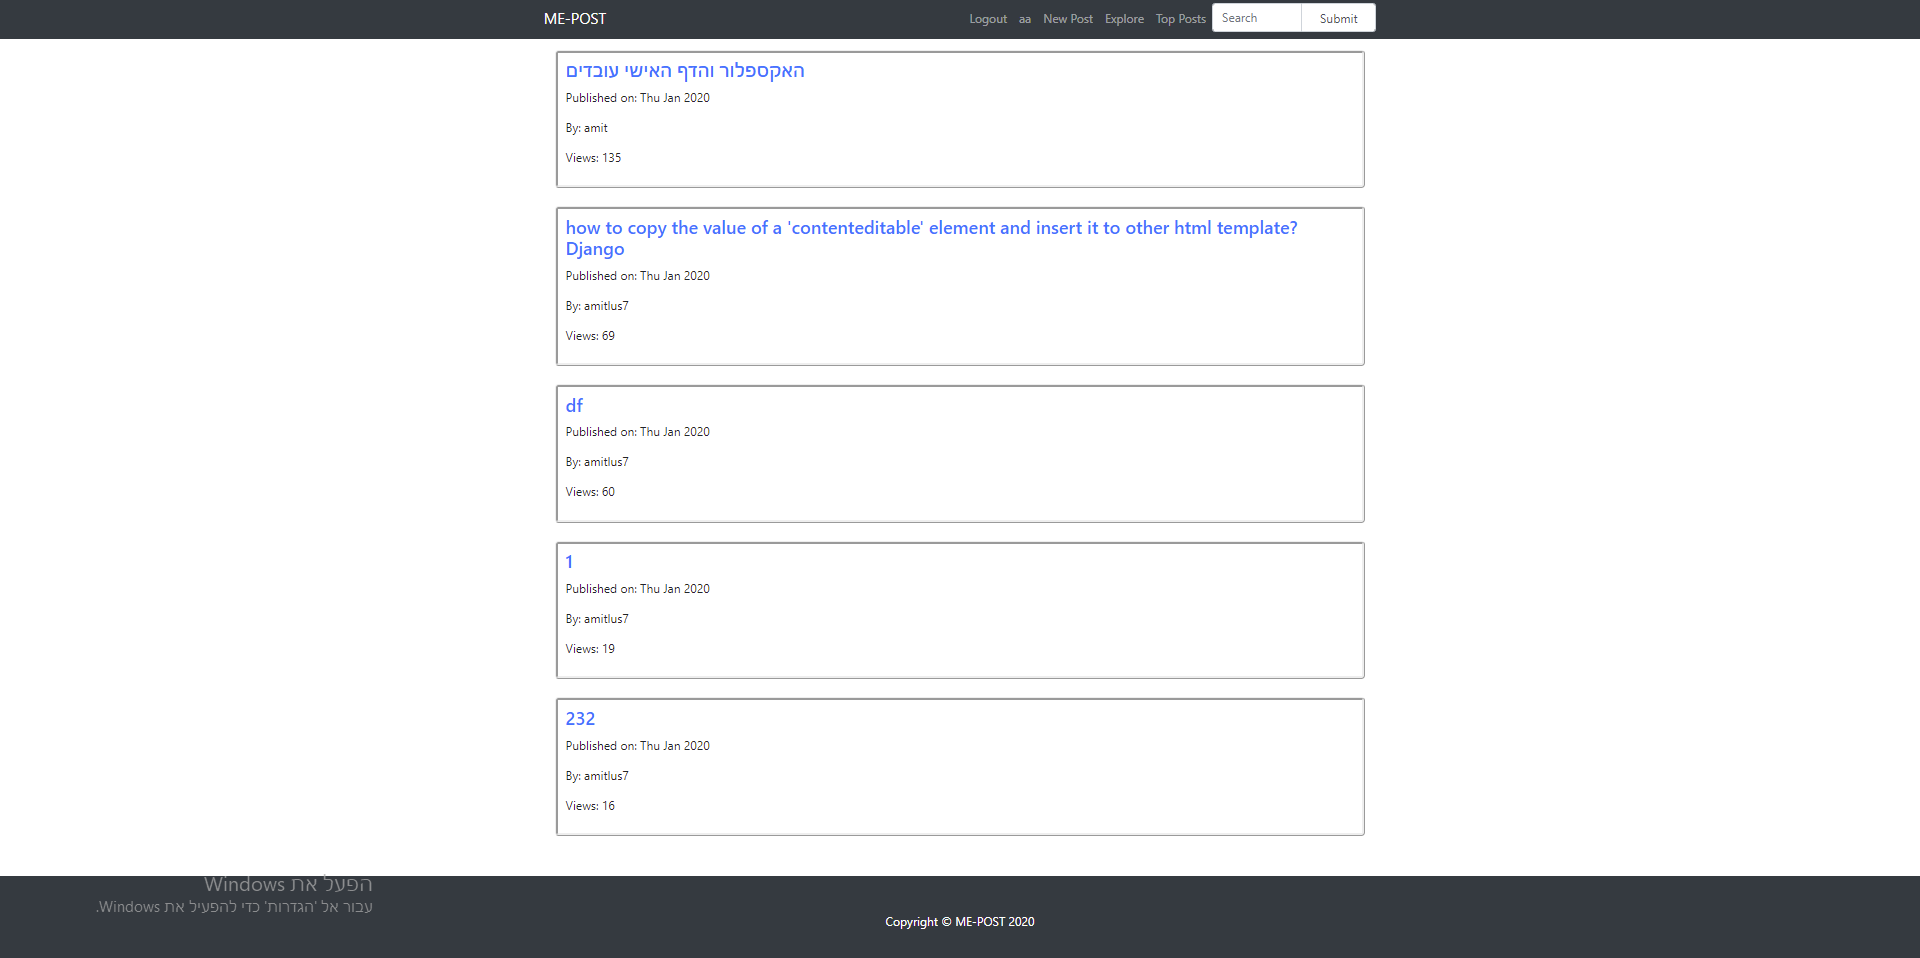Open the post titled '232'
The height and width of the screenshot is (958, 1920).
[x=579, y=718]
